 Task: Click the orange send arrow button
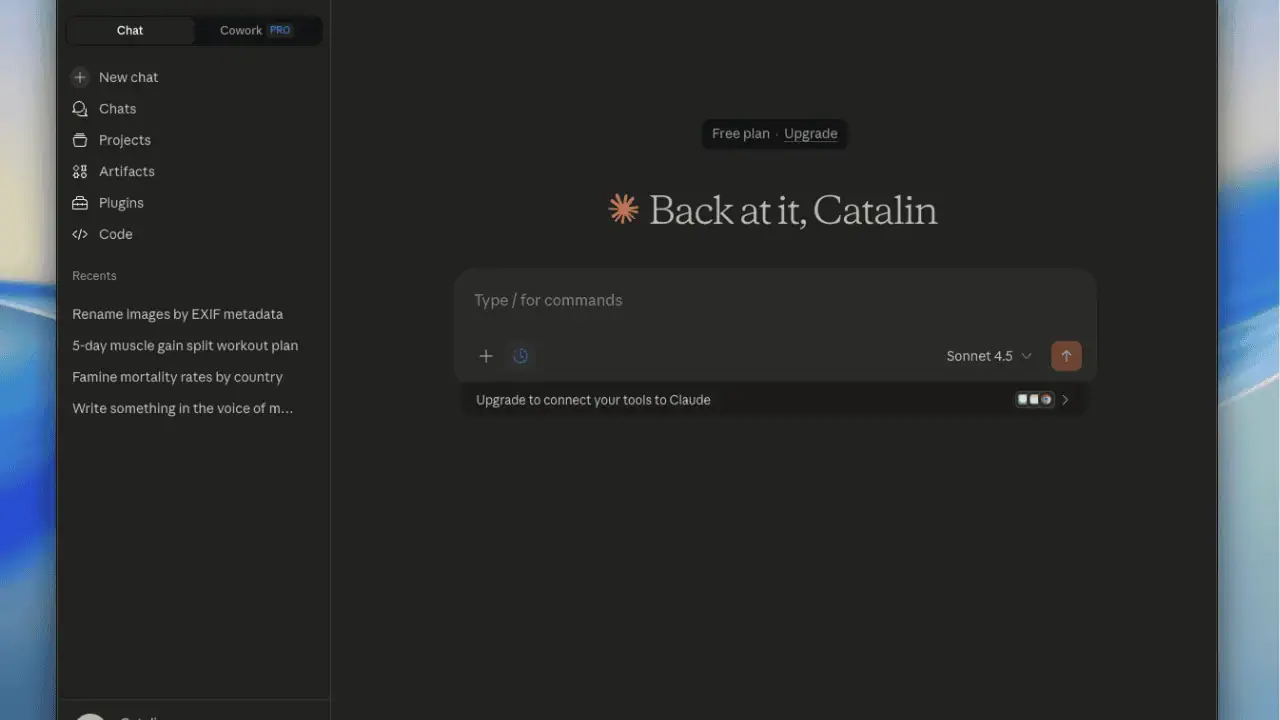1066,356
